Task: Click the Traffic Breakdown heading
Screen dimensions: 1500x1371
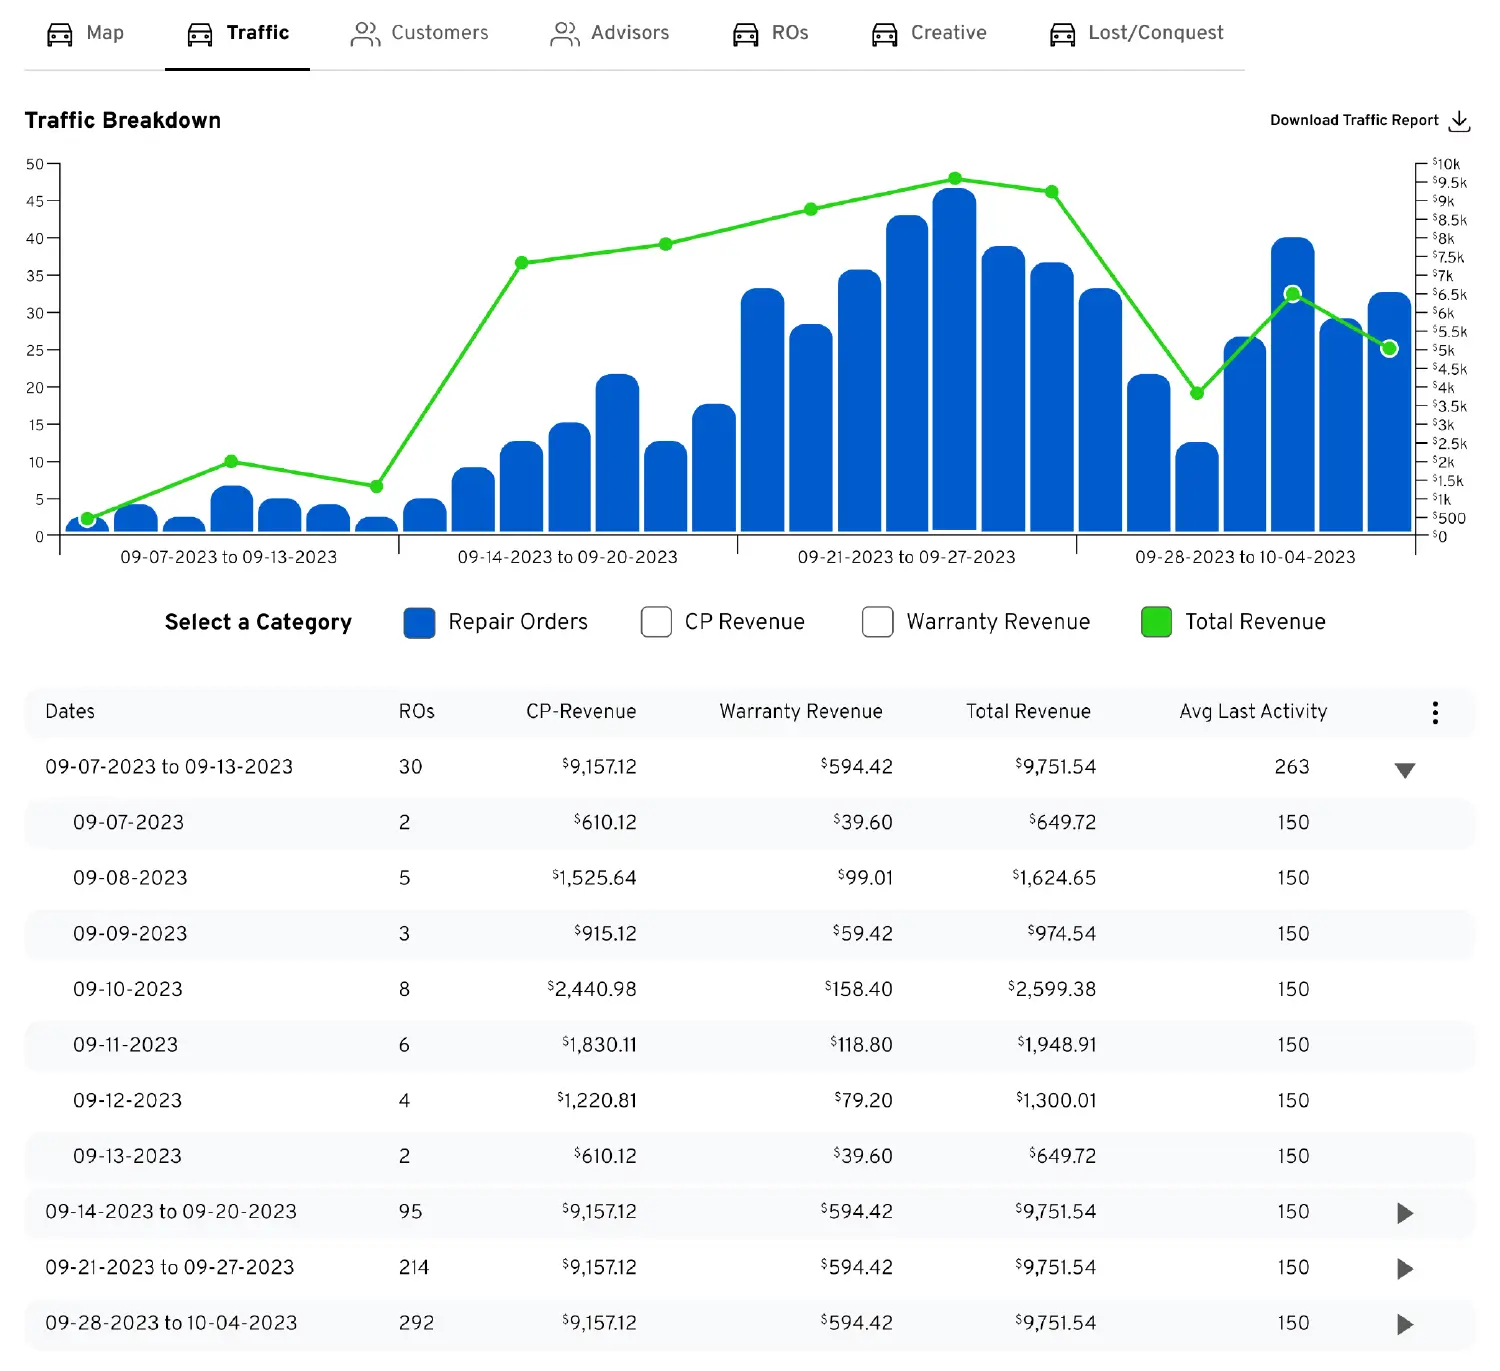Action: [x=123, y=120]
